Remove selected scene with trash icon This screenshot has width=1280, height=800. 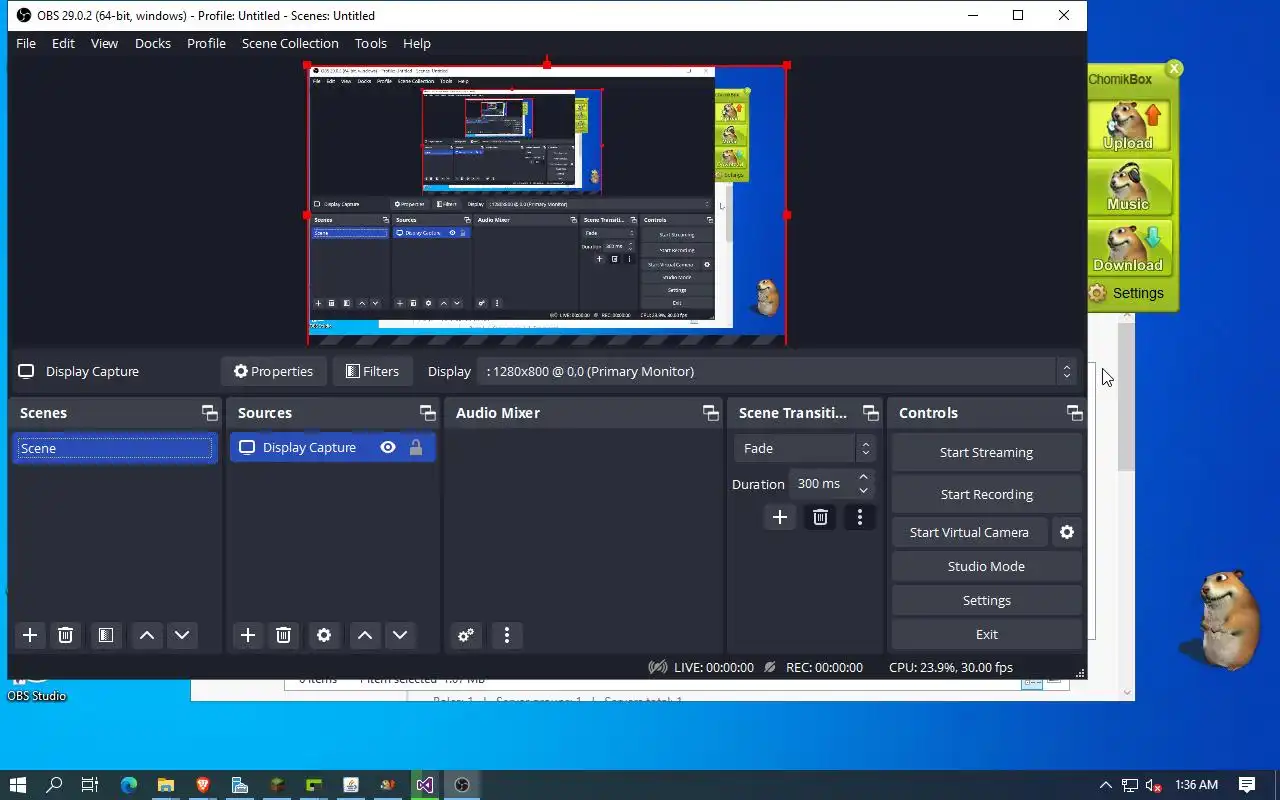click(65, 635)
